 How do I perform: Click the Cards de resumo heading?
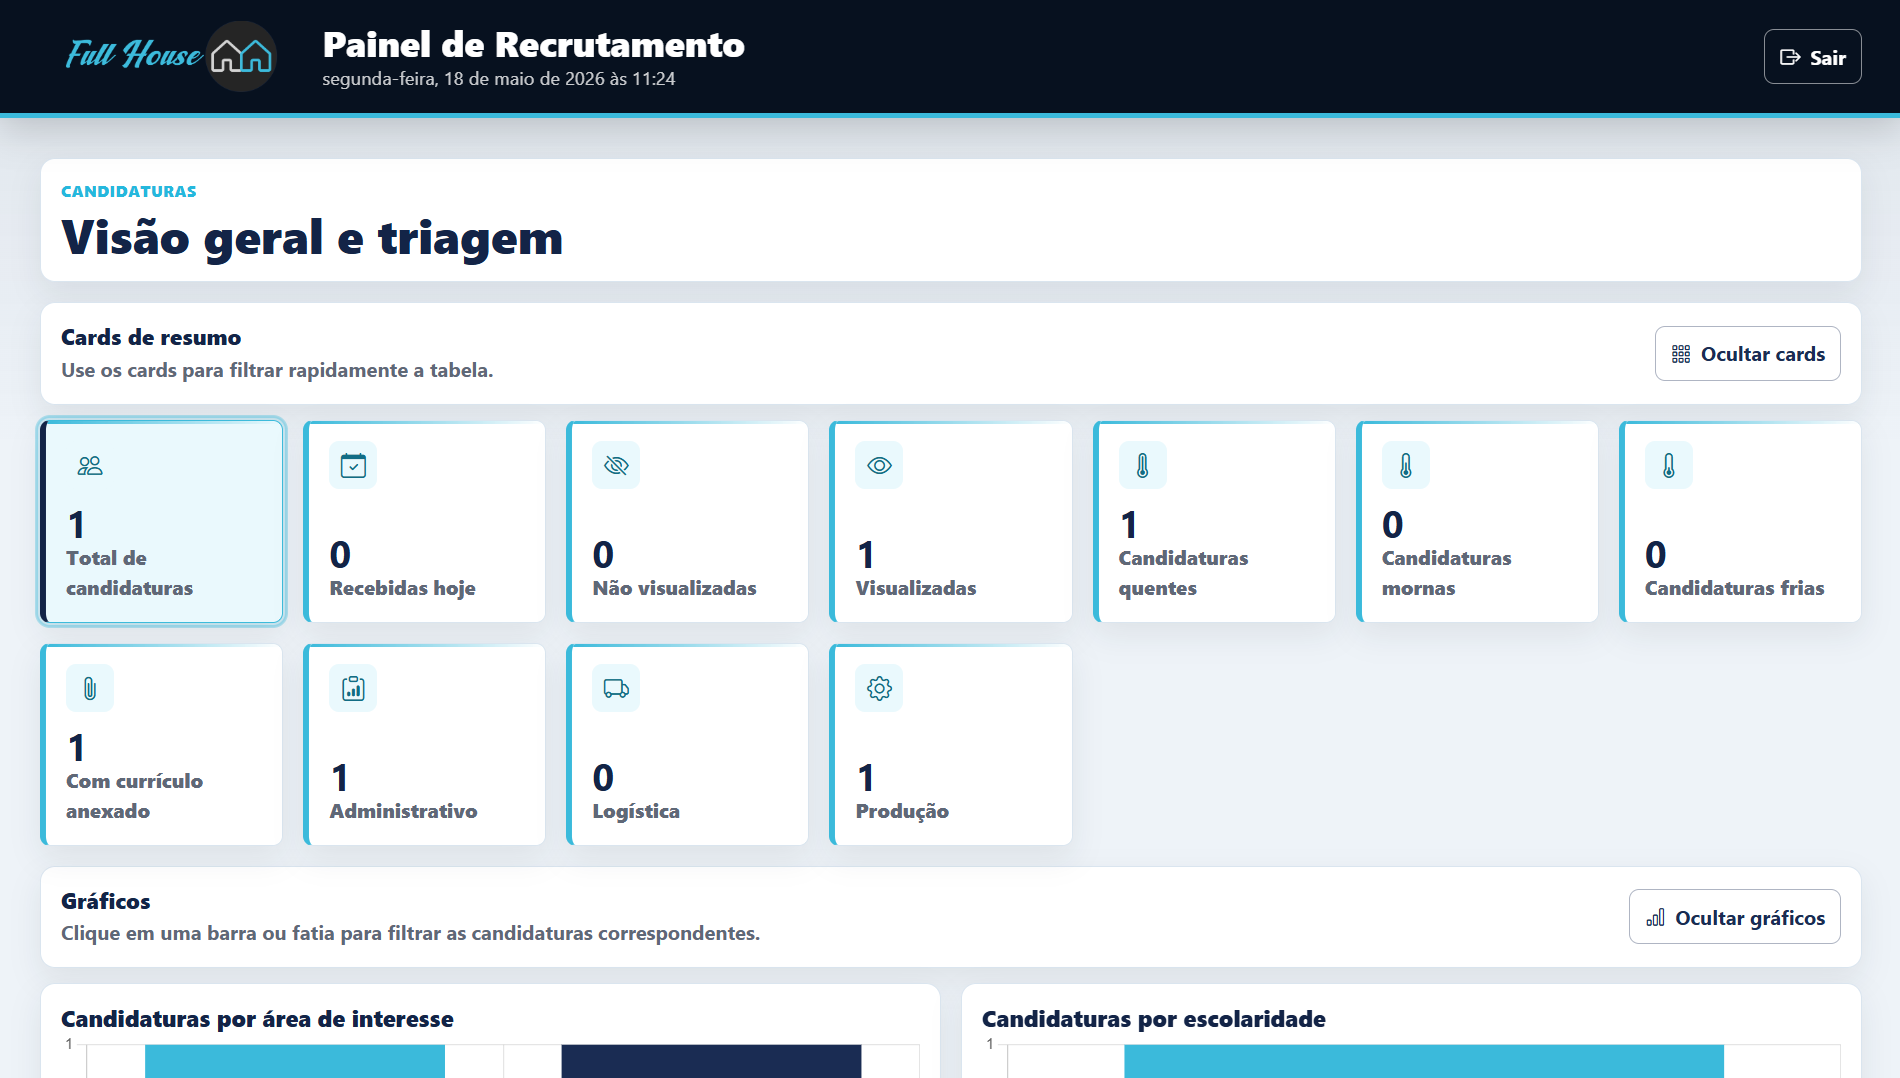tap(151, 337)
